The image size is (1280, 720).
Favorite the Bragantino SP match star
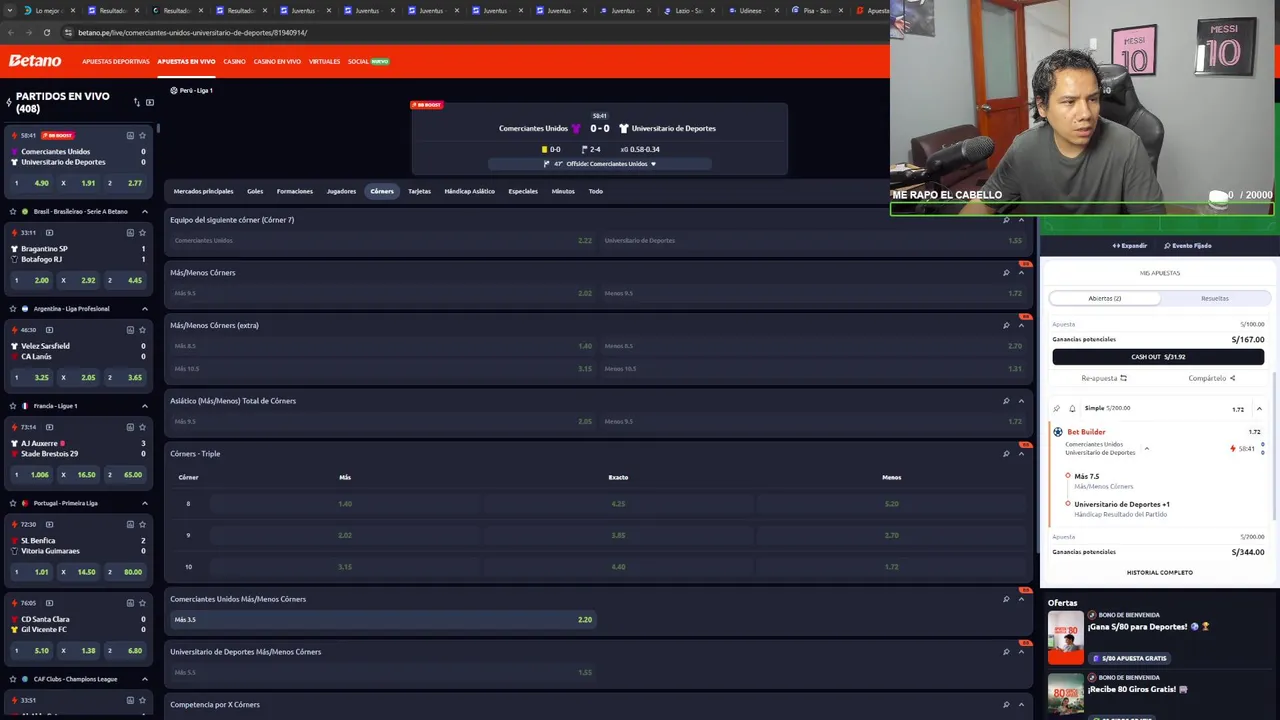point(143,232)
